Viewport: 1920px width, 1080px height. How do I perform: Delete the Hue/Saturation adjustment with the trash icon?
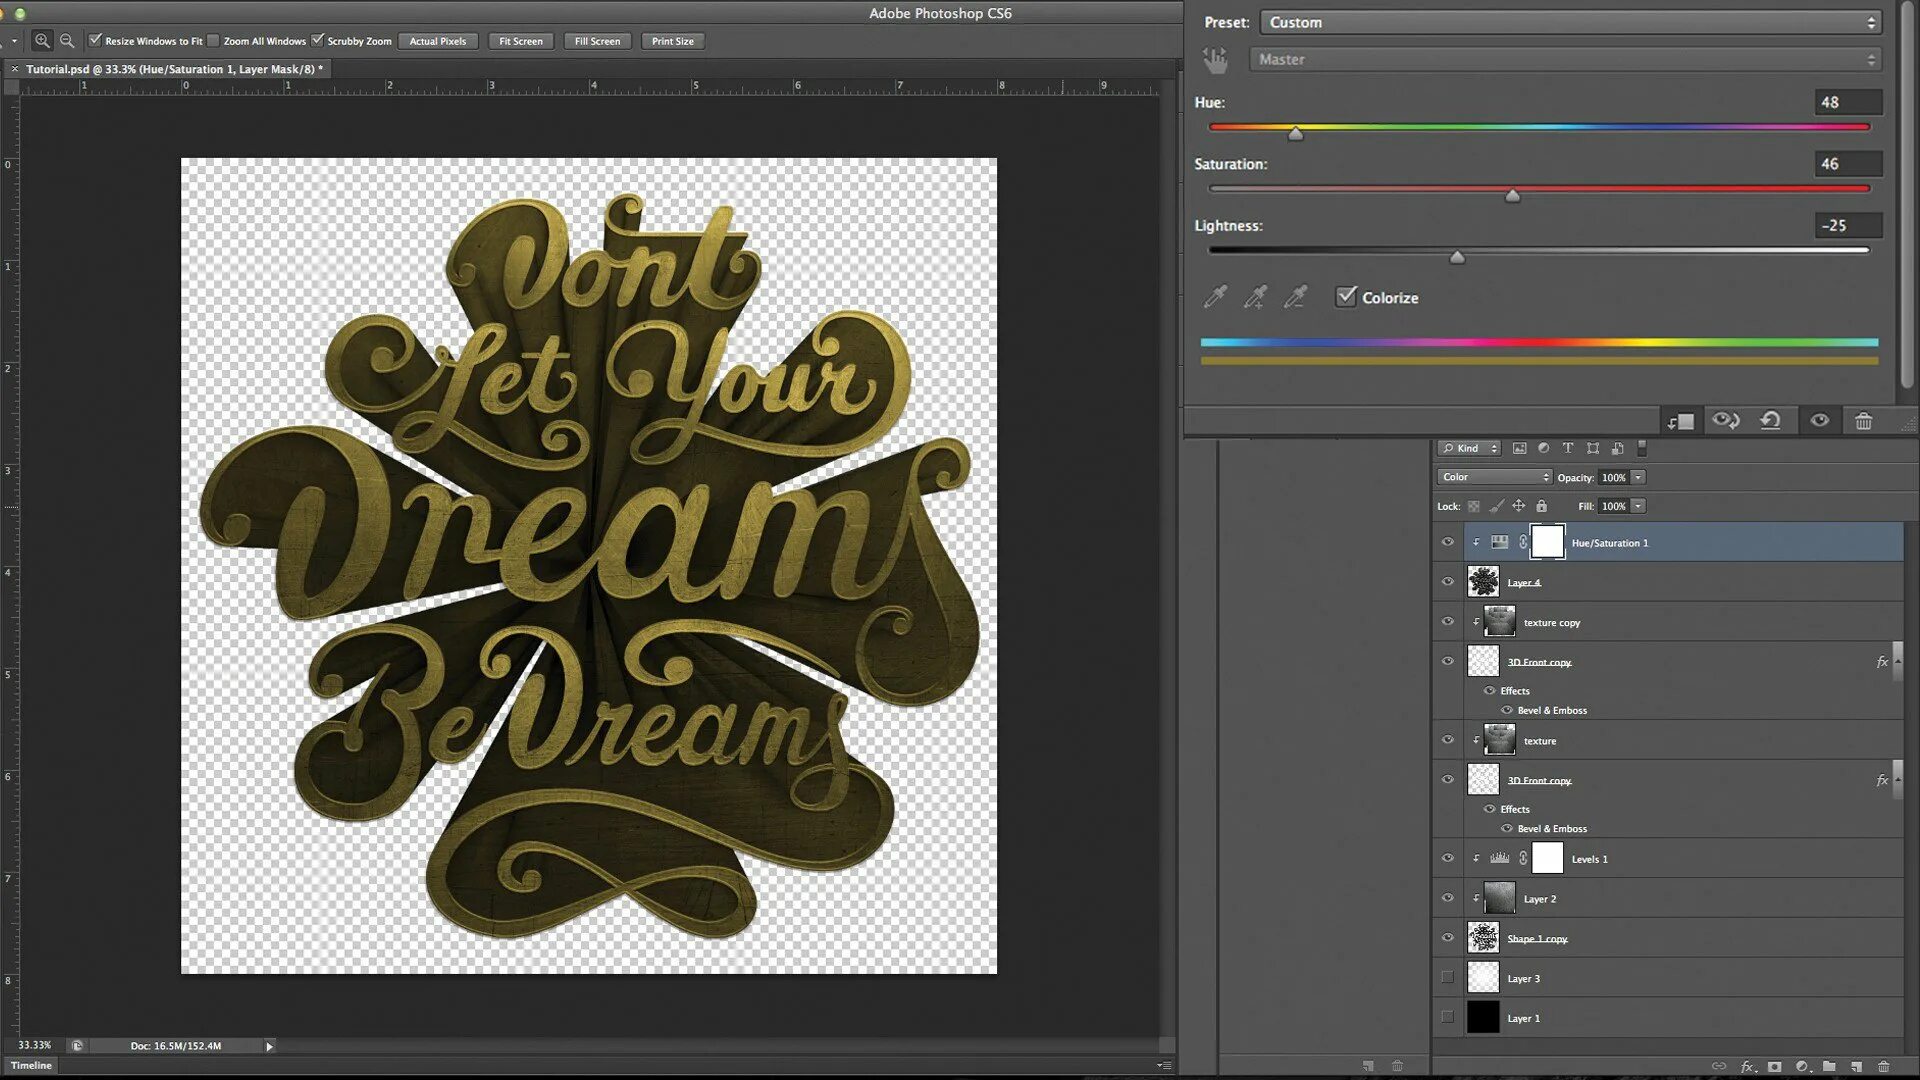[1863, 421]
